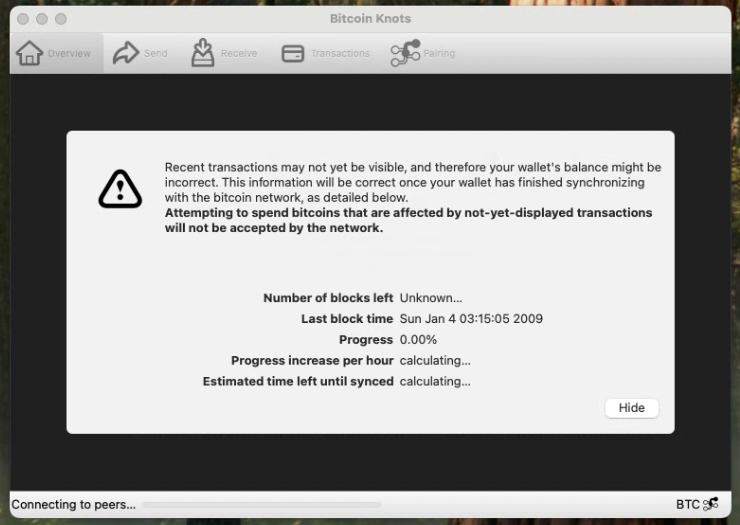This screenshot has width=740, height=525.
Task: Close the Bitcoin Knots window
Action: point(23,19)
